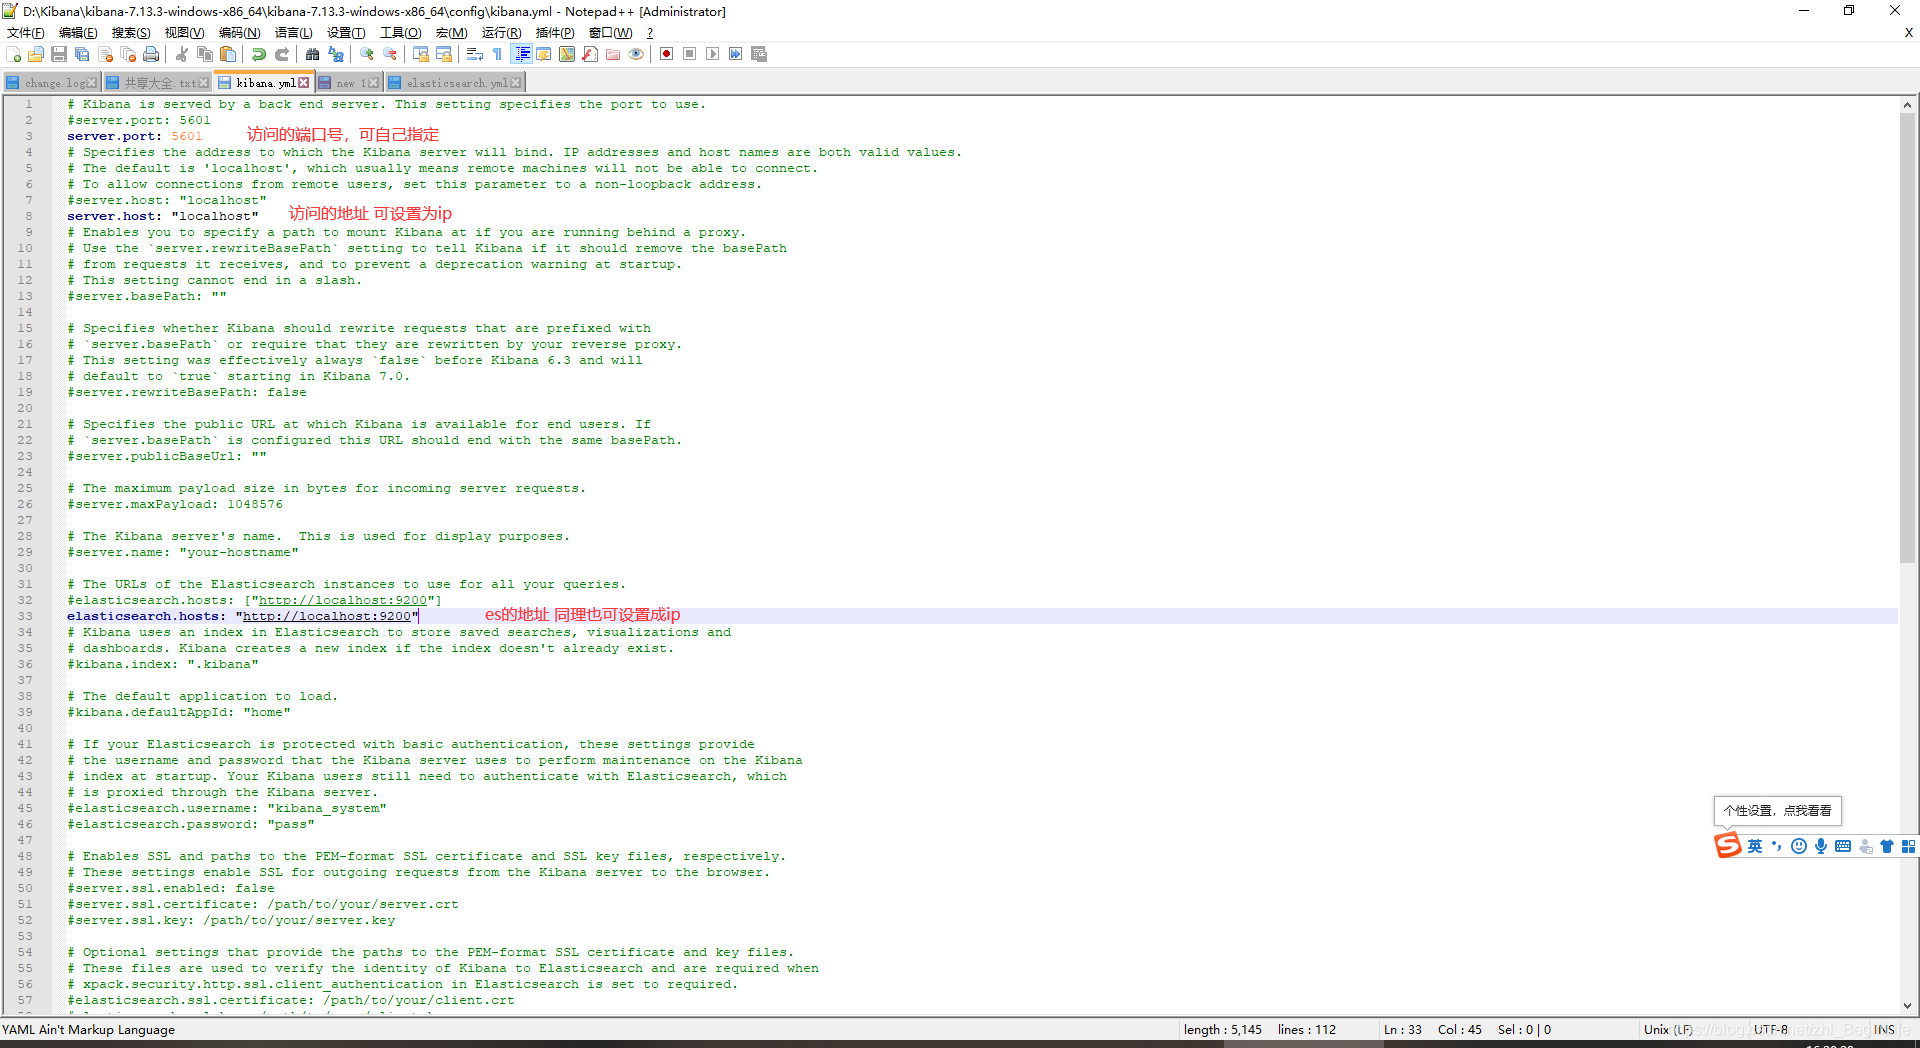Click the Replace toolbar icon
1920x1048 pixels.
336,54
